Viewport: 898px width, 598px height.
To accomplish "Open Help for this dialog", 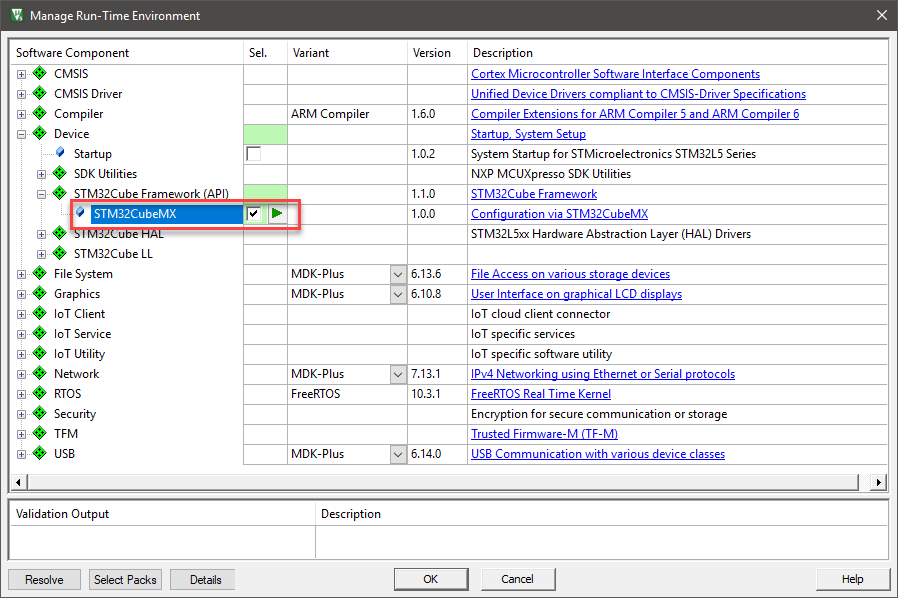I will [852, 579].
